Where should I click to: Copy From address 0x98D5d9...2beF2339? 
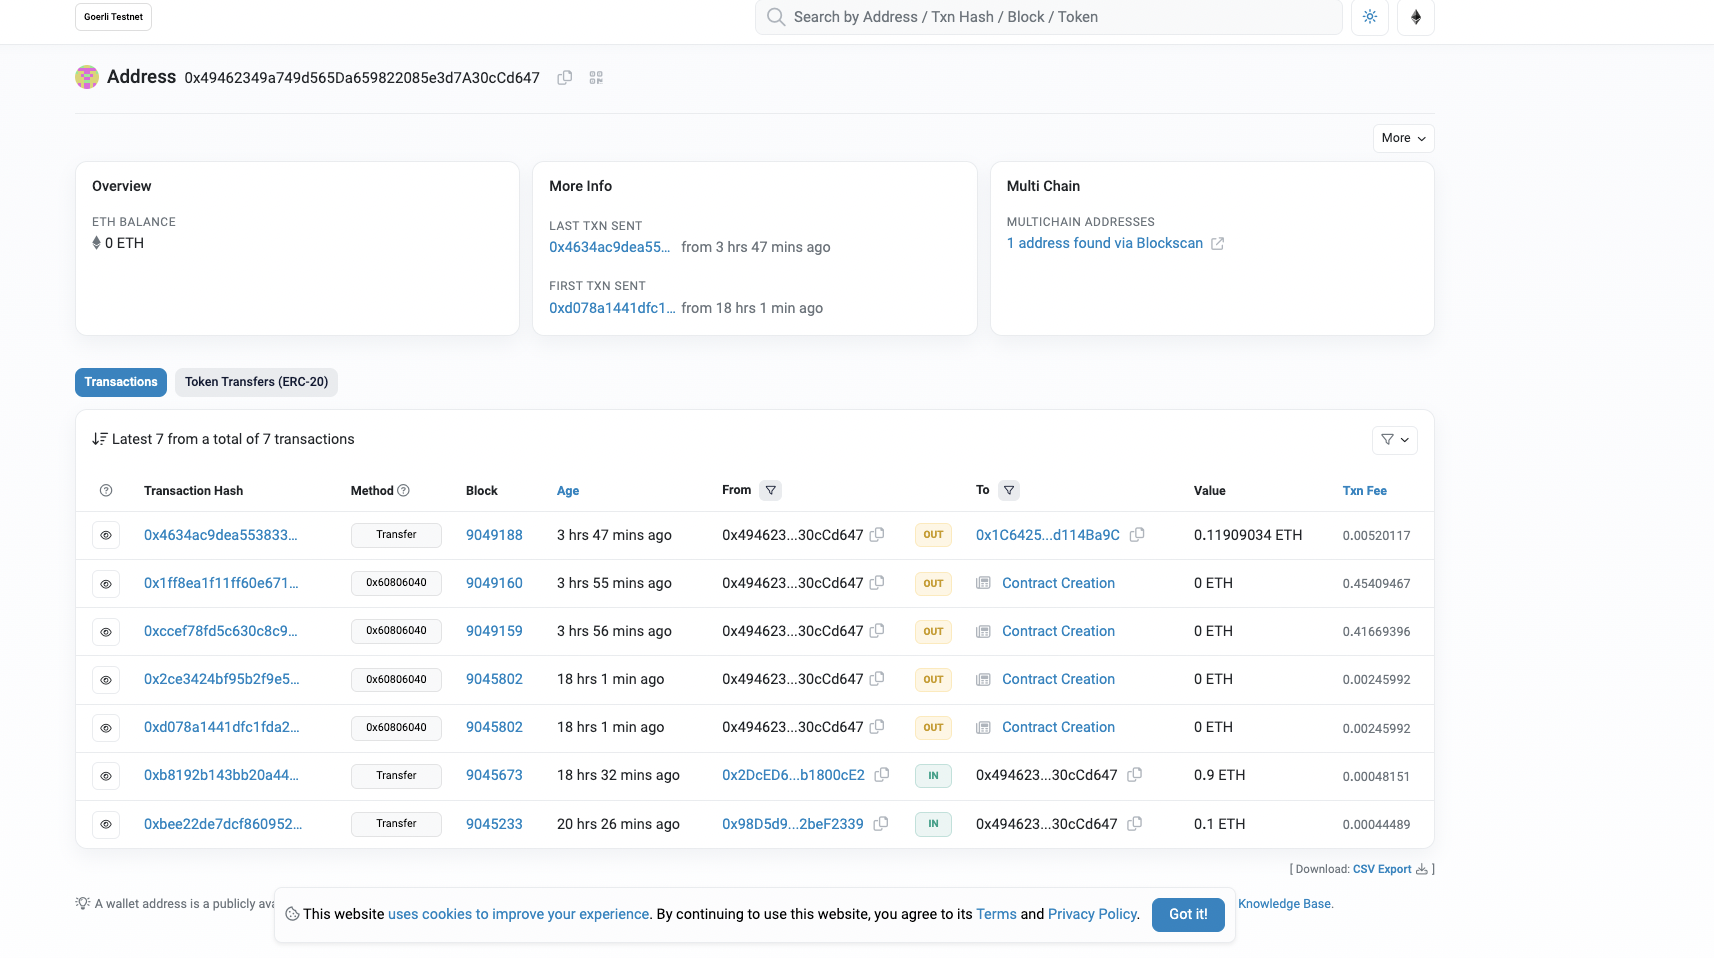pyautogui.click(x=881, y=824)
